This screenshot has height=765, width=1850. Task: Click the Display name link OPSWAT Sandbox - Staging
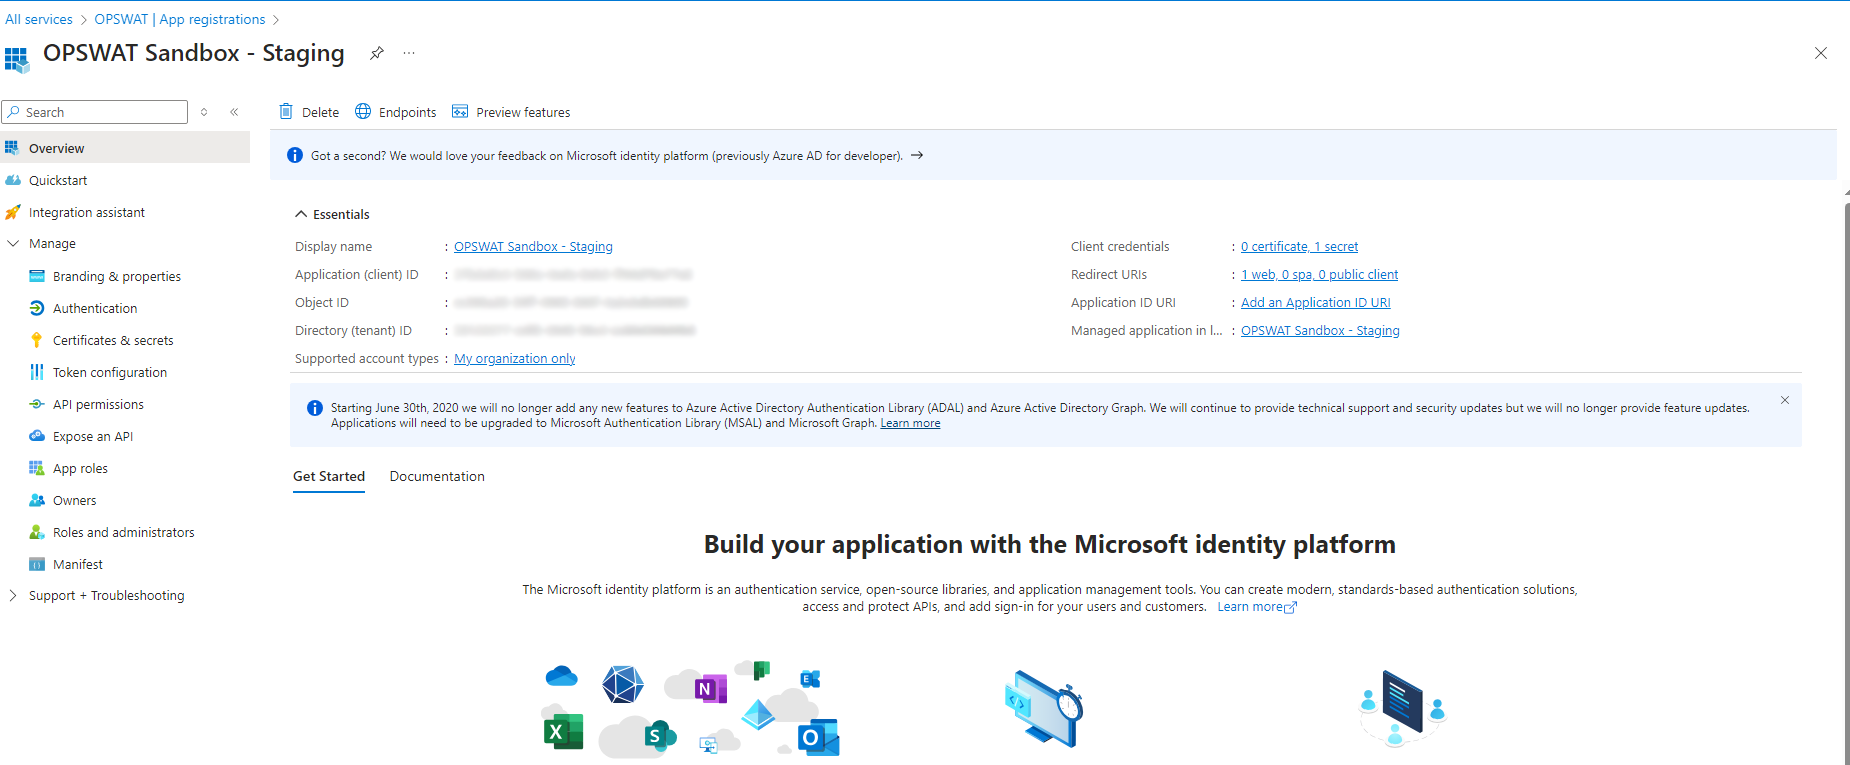[x=533, y=246]
